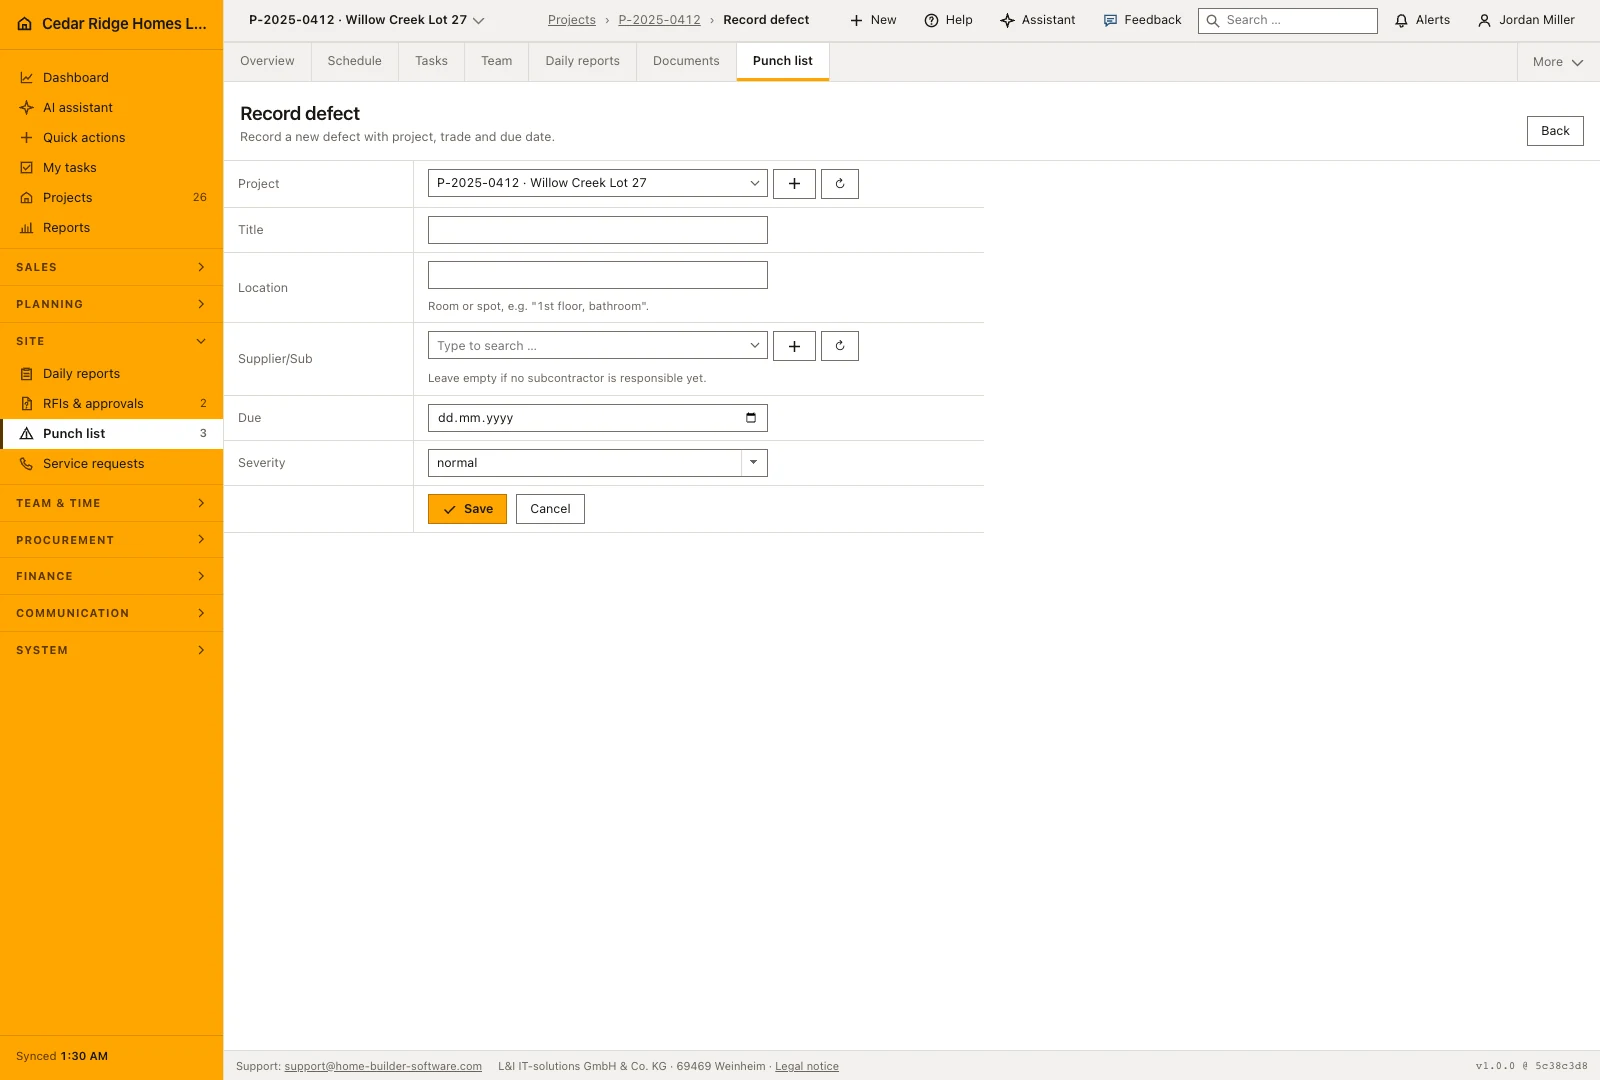Open Service requests in the sidebar

[112, 464]
